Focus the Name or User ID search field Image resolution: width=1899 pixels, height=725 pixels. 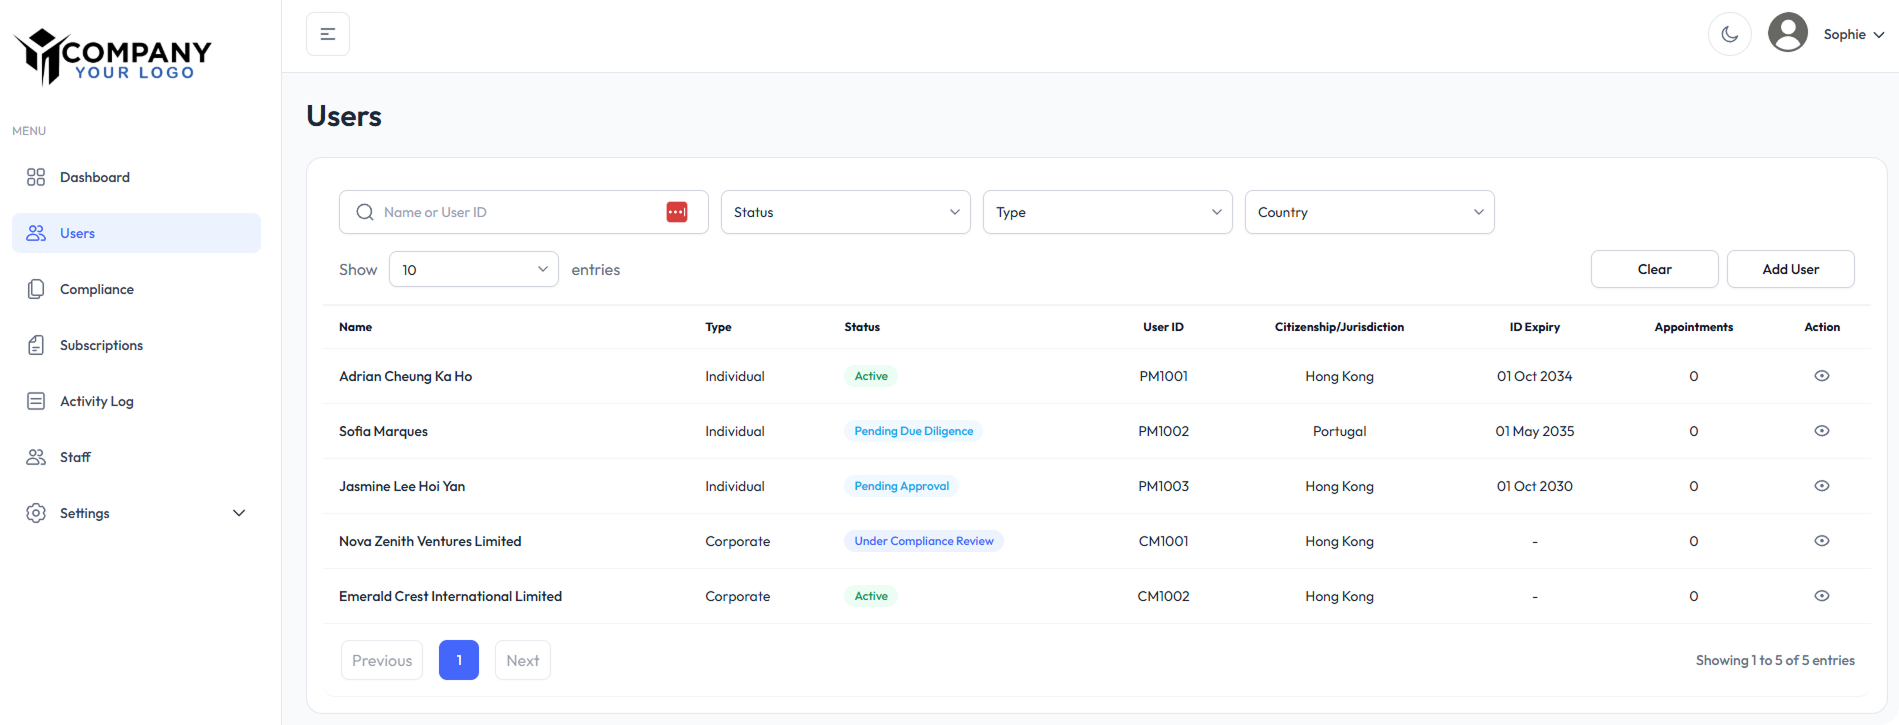point(524,212)
